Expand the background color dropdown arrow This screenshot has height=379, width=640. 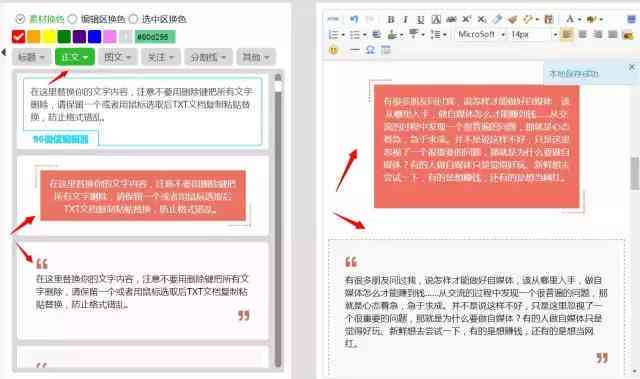(601, 20)
